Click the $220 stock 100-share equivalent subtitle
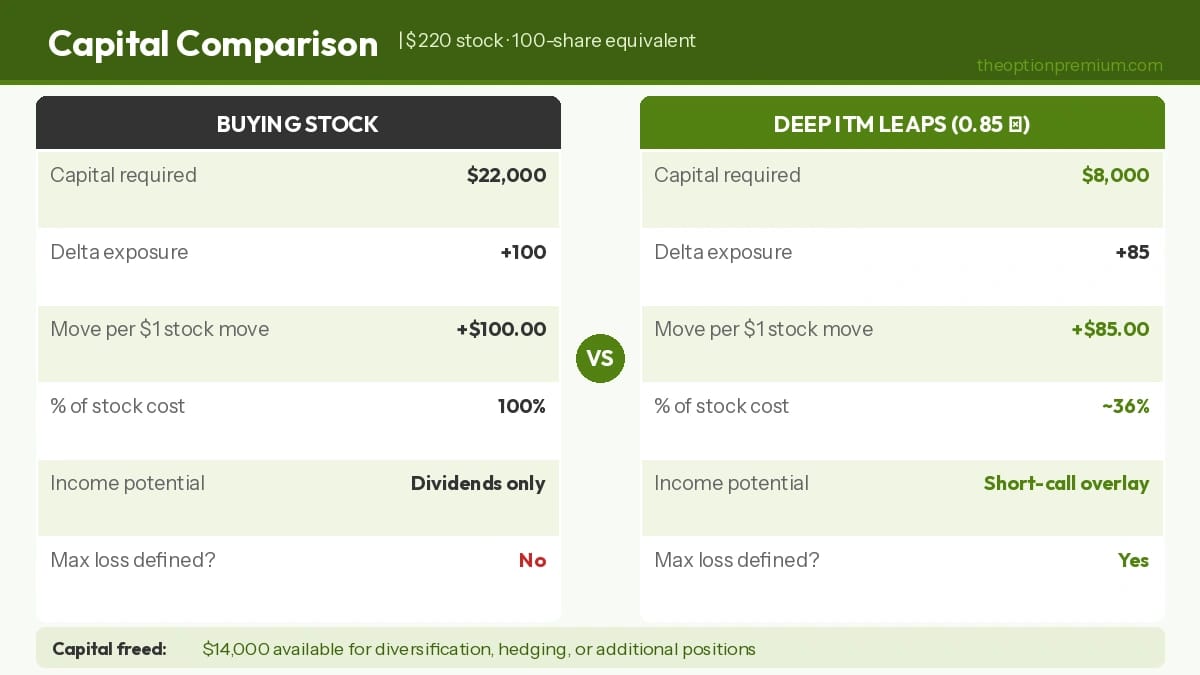Image resolution: width=1200 pixels, height=675 pixels. [550, 41]
